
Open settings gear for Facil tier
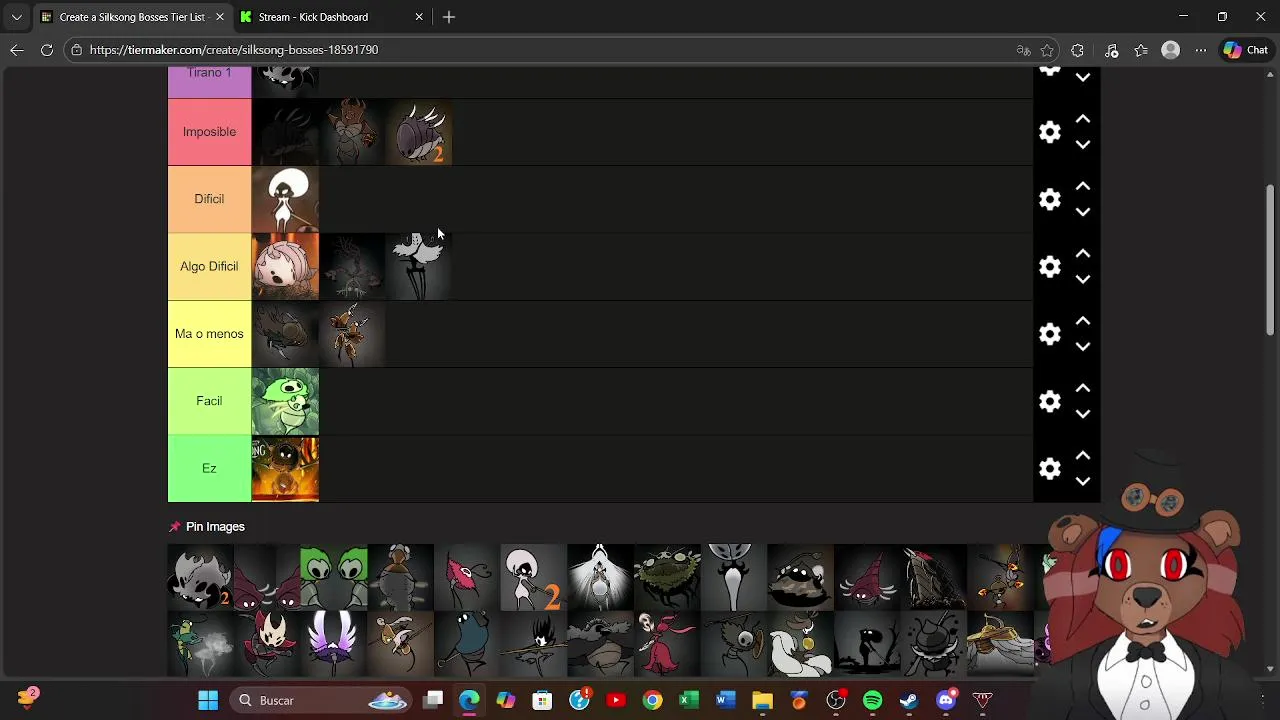pyautogui.click(x=1049, y=401)
